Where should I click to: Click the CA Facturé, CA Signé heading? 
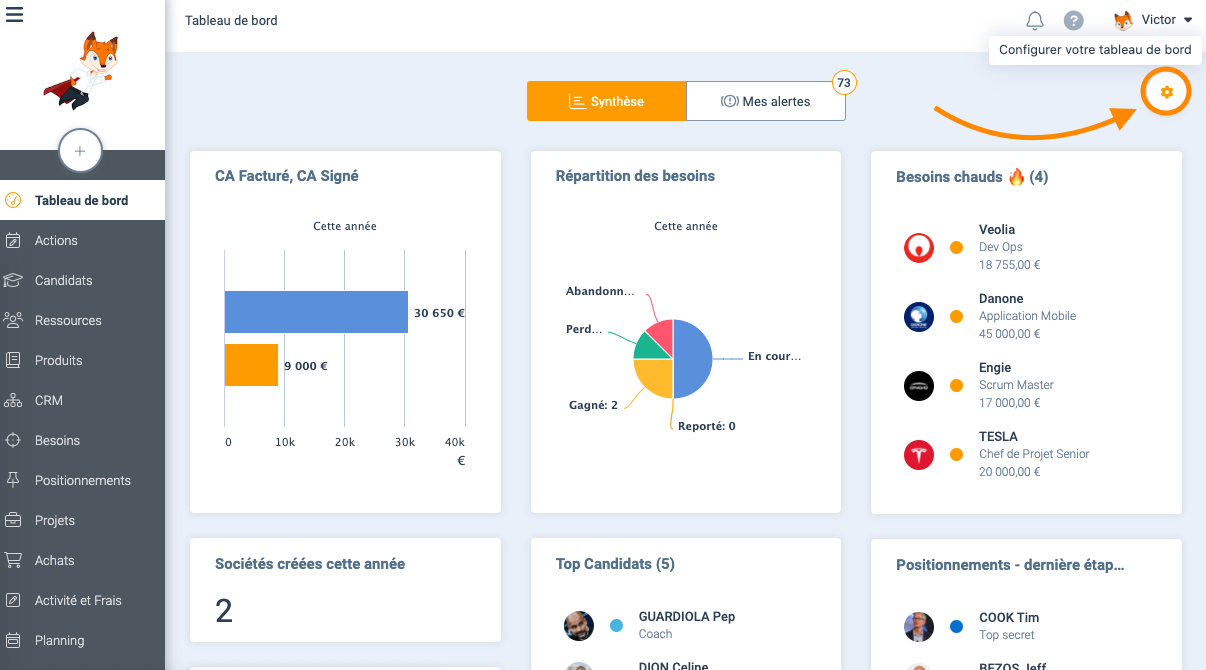pos(287,176)
